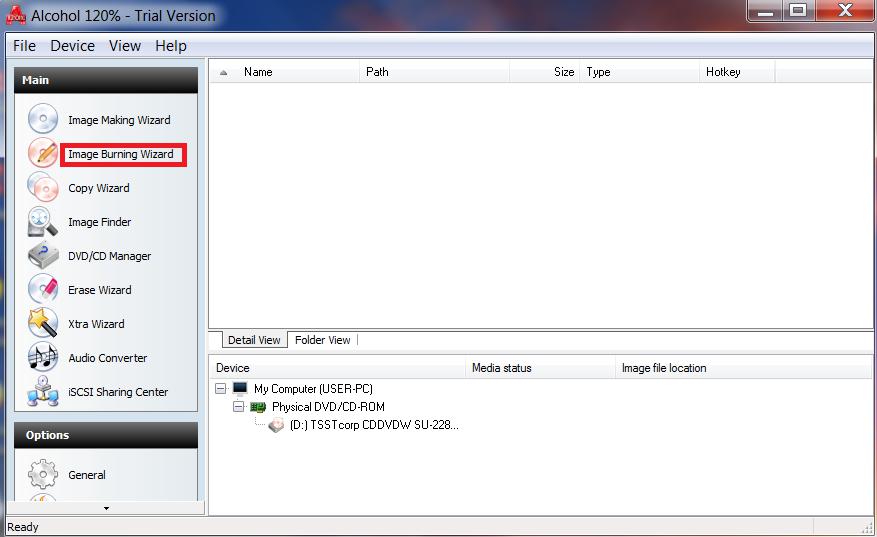This screenshot has width=877, height=537.
Task: Click the Image Burning Wizard pencil icon
Action: click(43, 153)
